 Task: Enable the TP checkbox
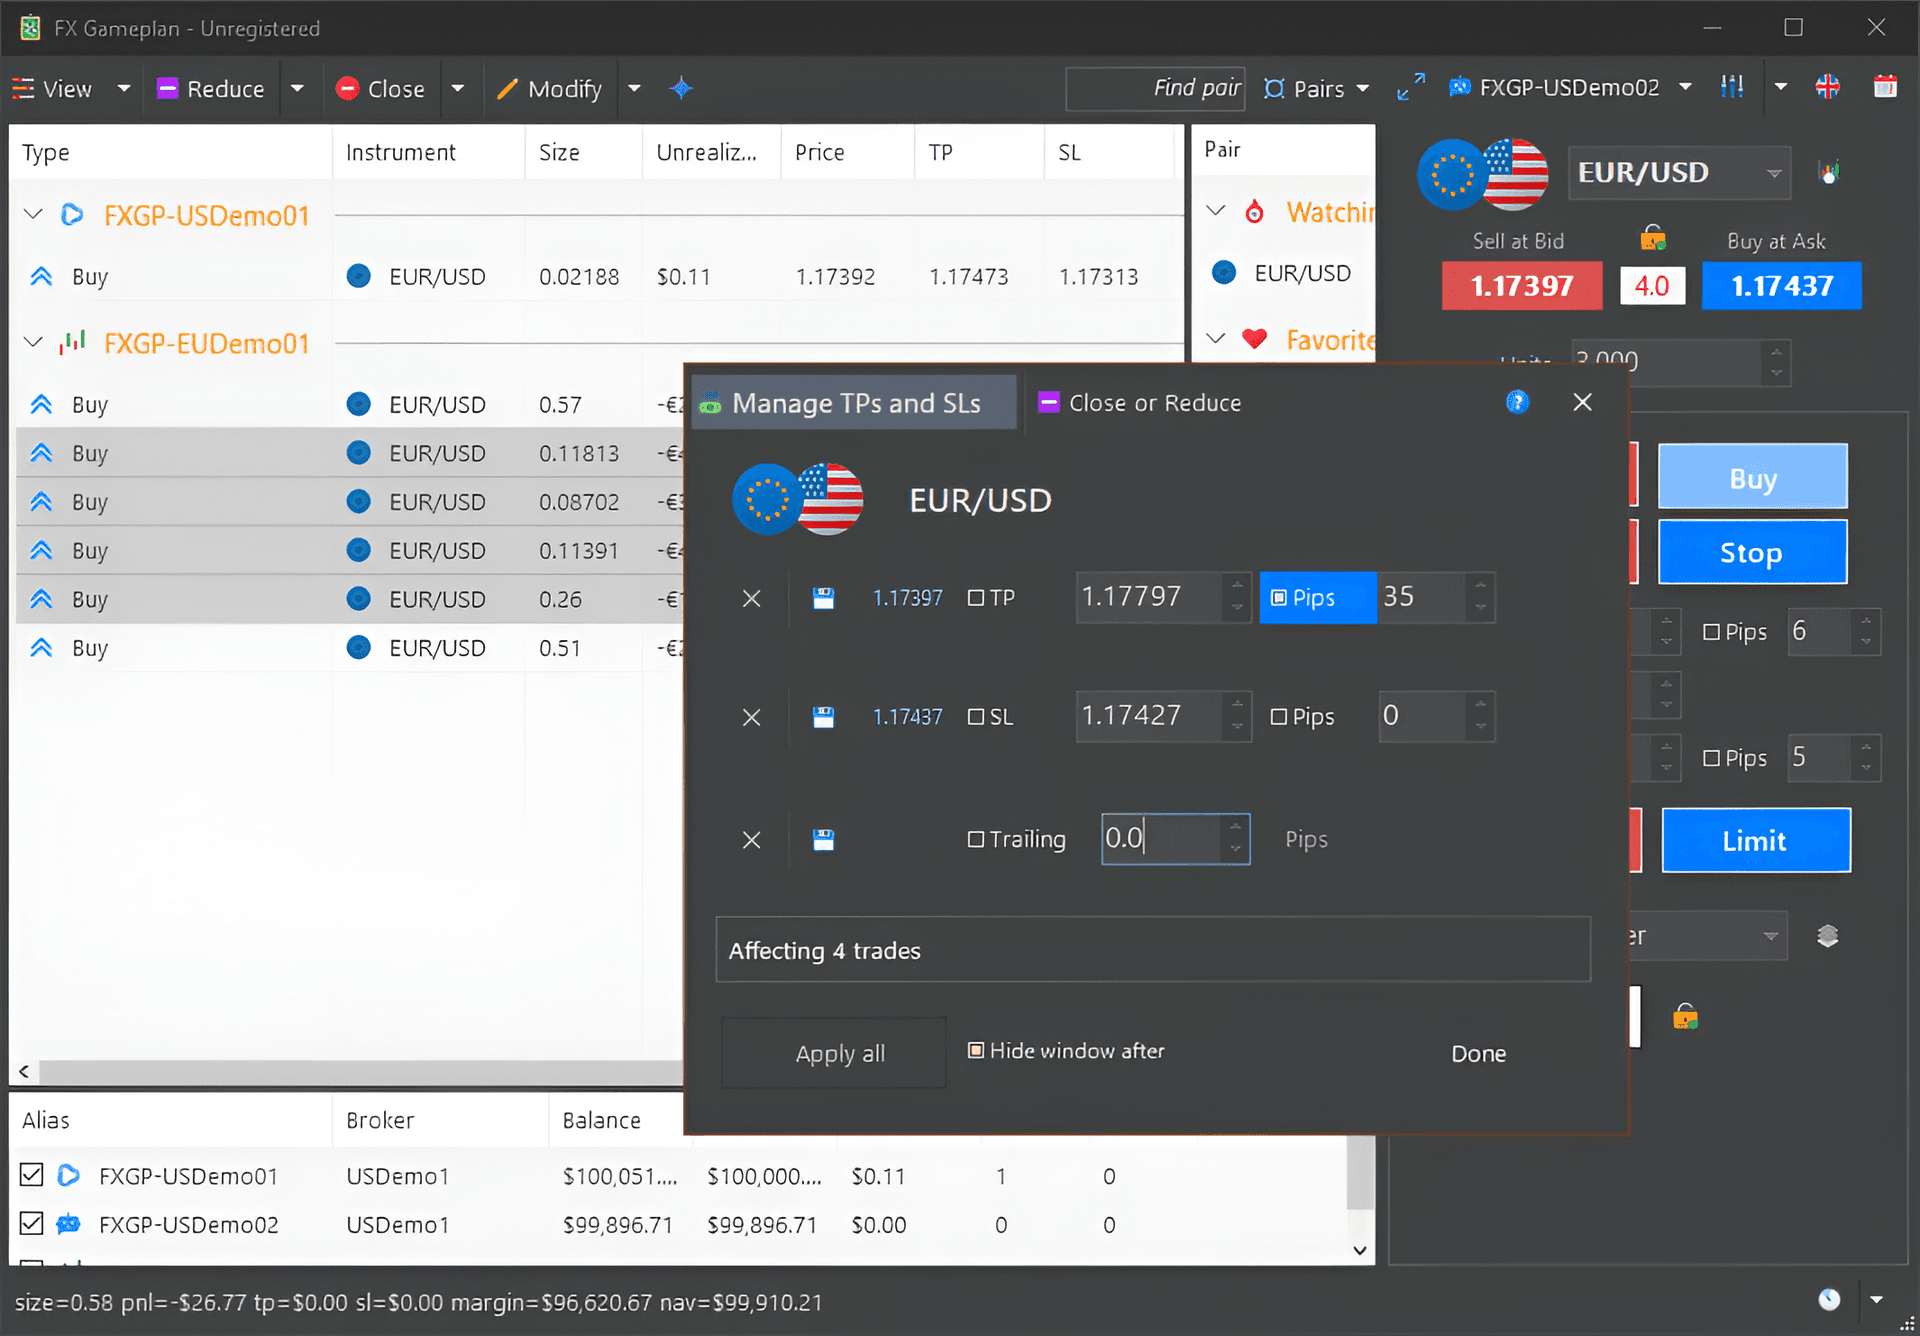point(976,598)
